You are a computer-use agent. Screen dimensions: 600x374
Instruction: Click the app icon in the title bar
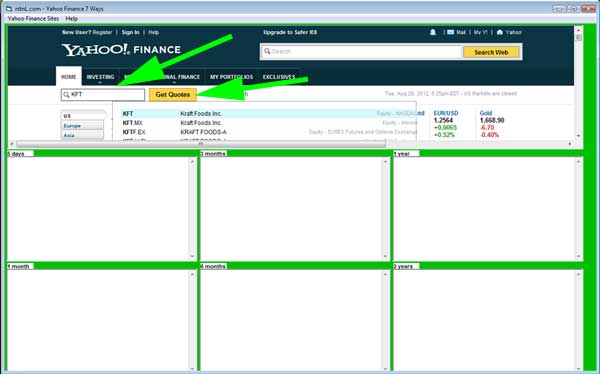pyautogui.click(x=9, y=8)
